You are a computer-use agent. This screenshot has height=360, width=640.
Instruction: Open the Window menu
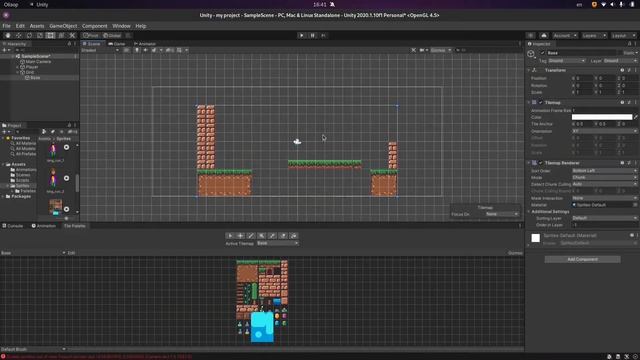121,26
